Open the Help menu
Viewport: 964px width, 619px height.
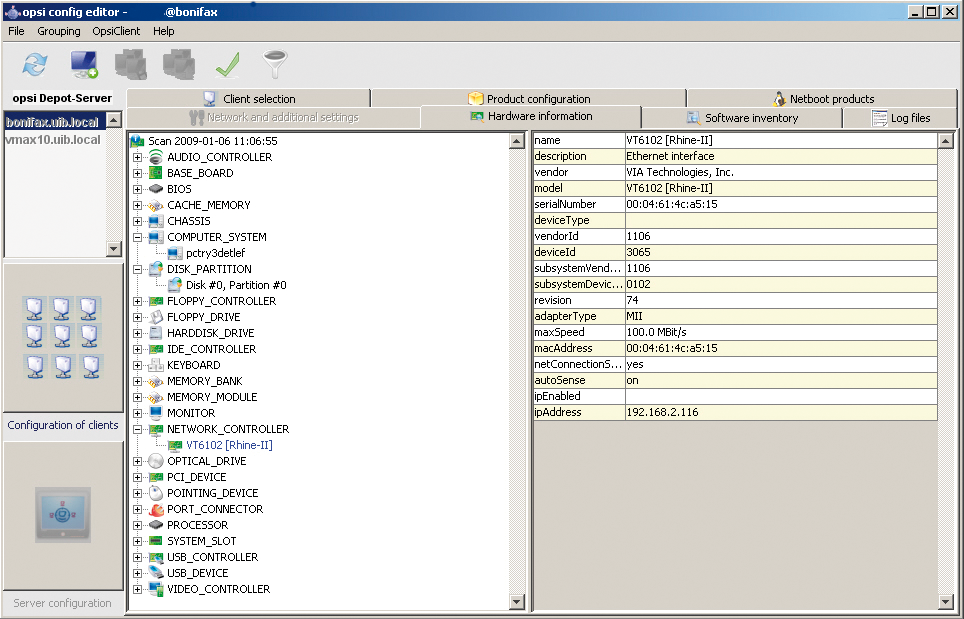tap(164, 31)
